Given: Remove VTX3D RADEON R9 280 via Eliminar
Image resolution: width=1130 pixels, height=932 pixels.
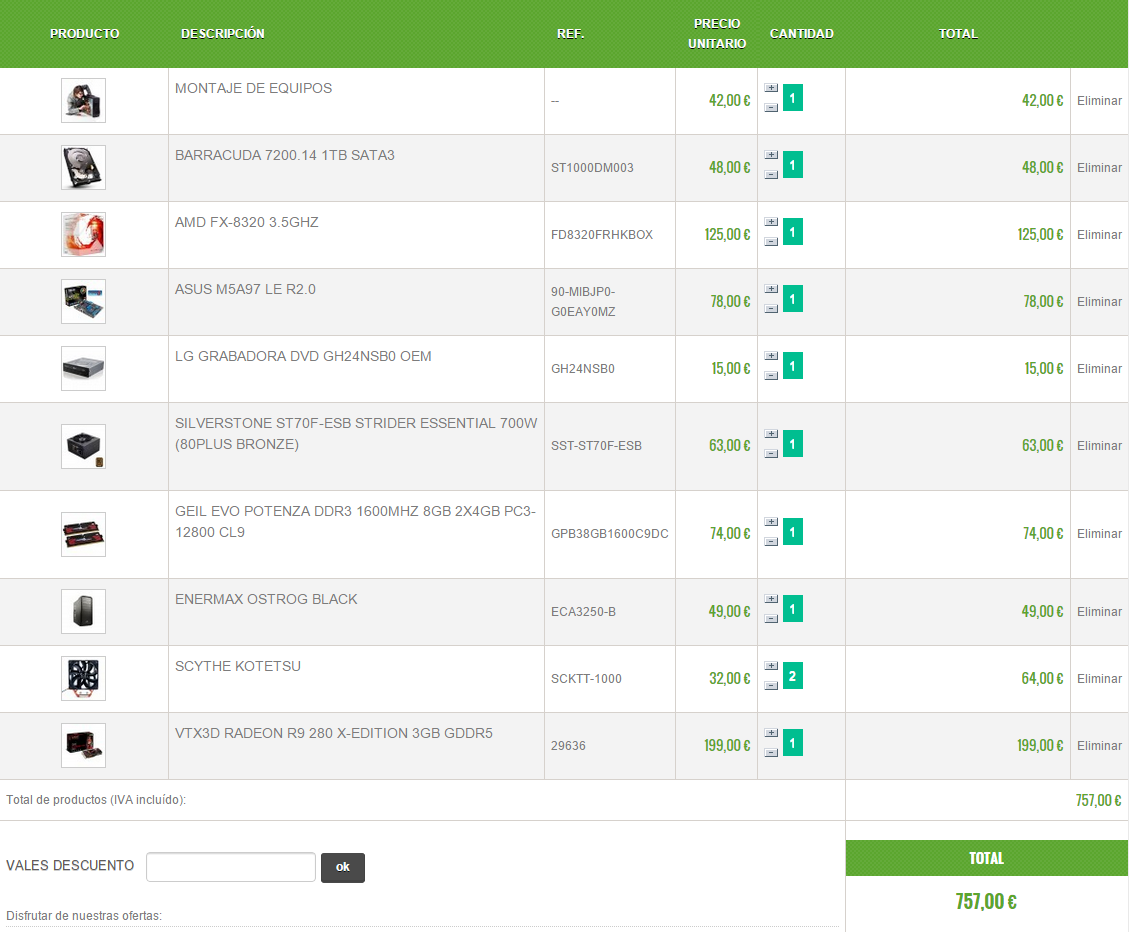Looking at the screenshot, I should tap(1099, 746).
